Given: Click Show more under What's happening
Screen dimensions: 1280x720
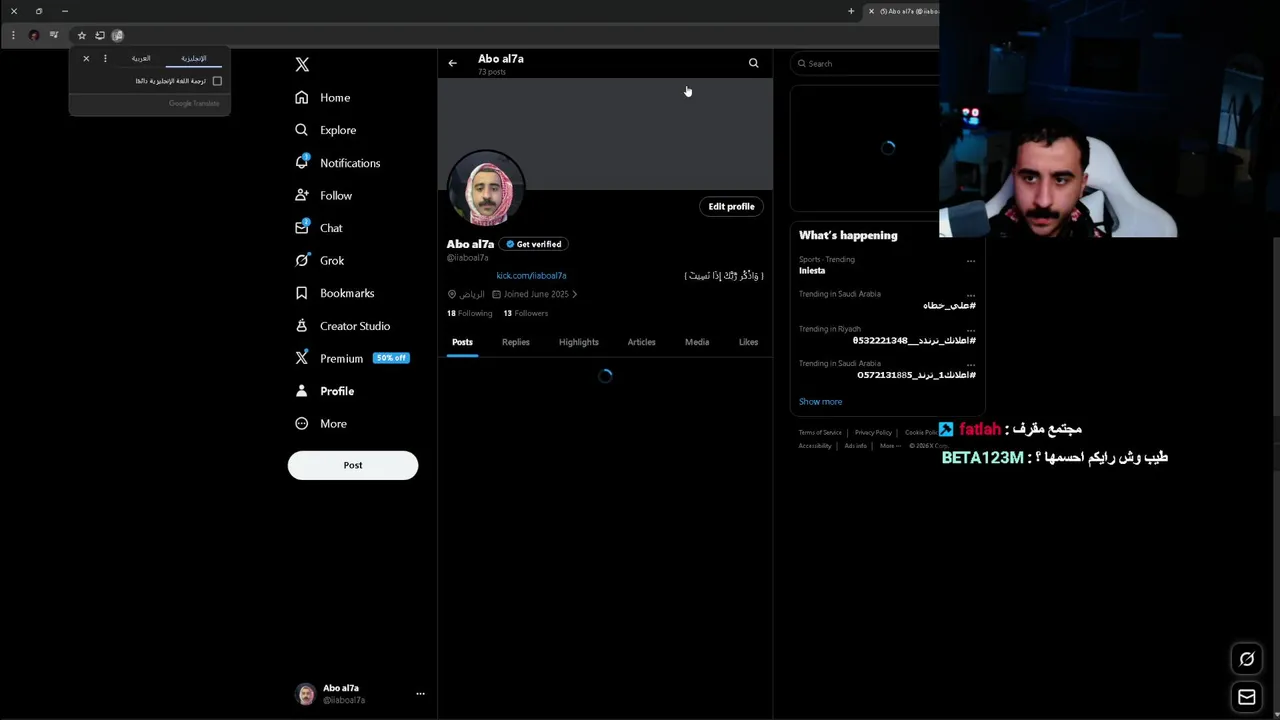Looking at the screenshot, I should 820,402.
